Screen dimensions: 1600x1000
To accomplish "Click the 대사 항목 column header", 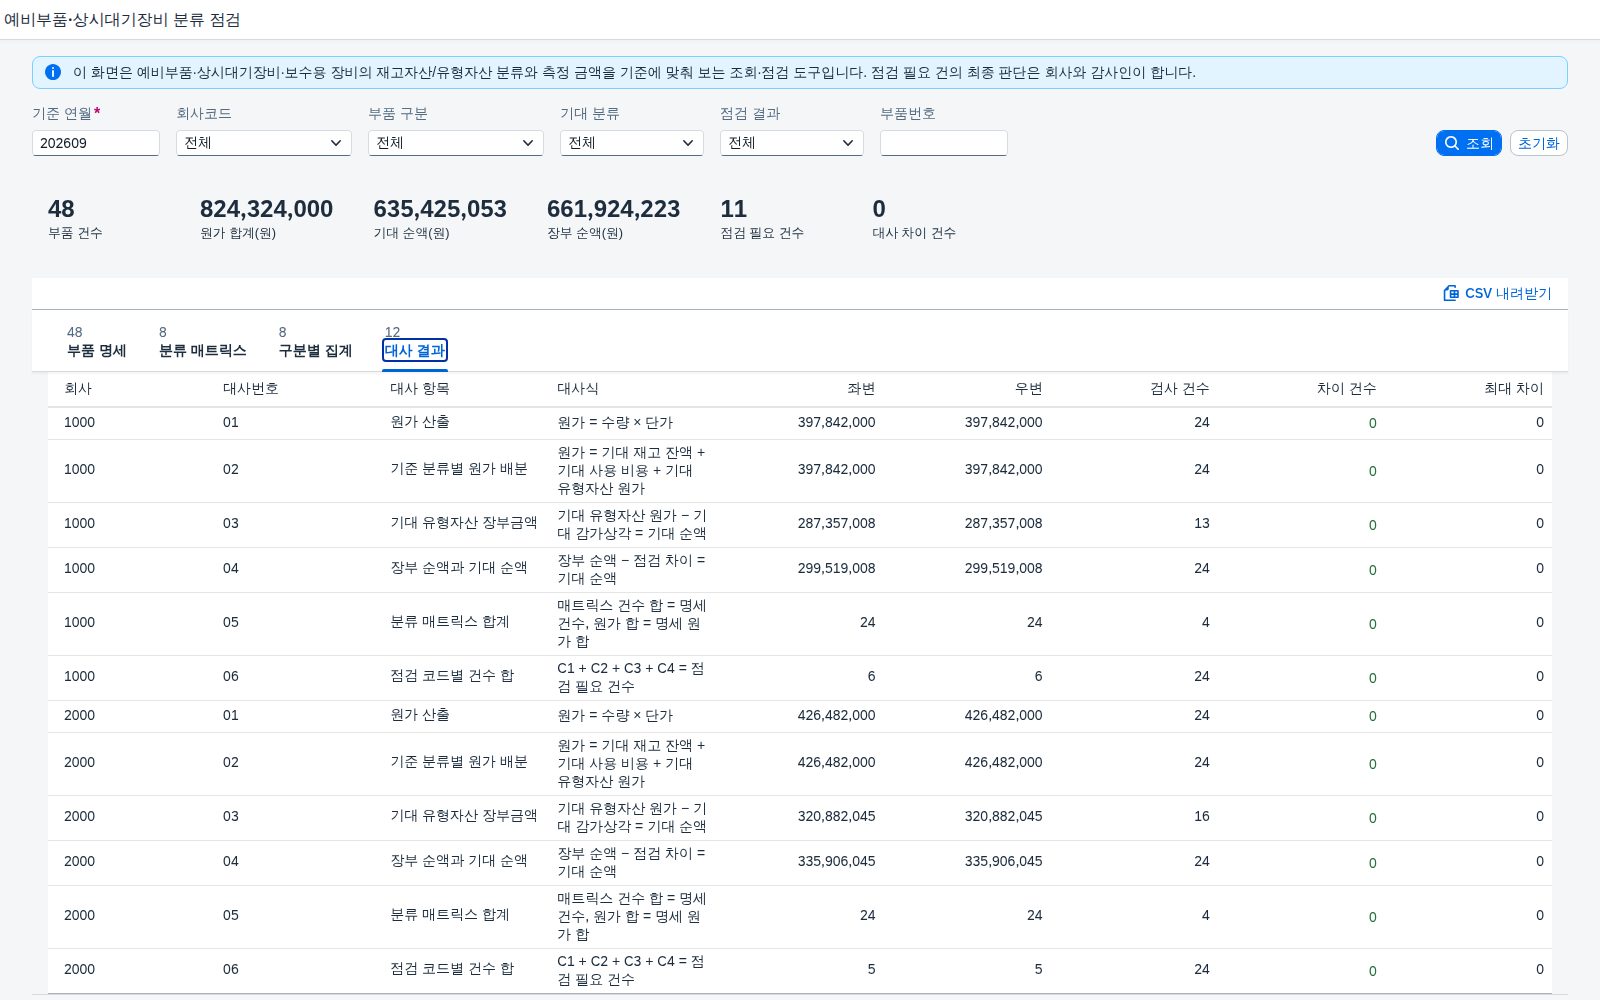I will (x=420, y=388).
